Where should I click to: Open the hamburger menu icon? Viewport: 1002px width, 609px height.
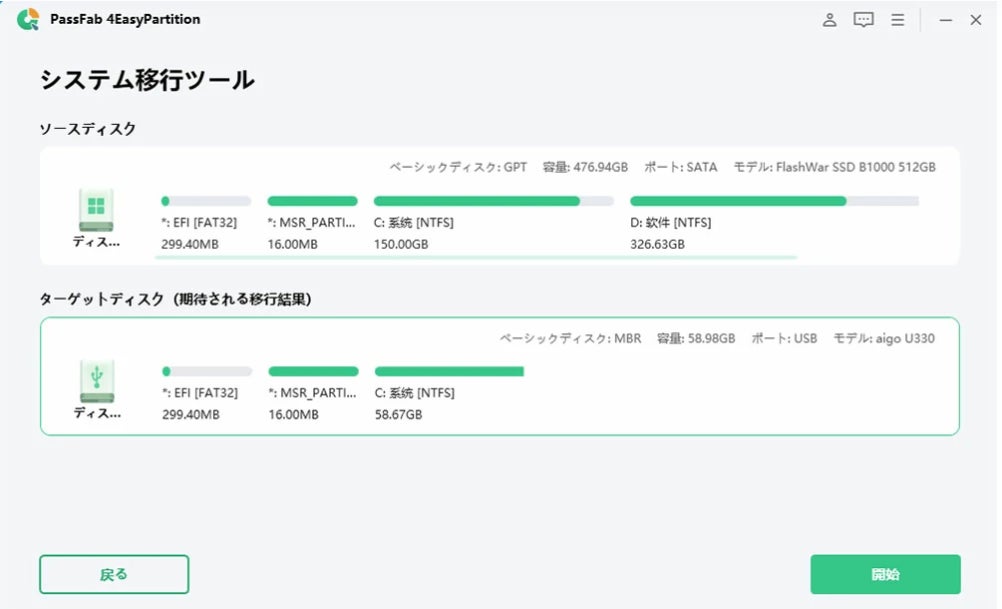[x=897, y=19]
